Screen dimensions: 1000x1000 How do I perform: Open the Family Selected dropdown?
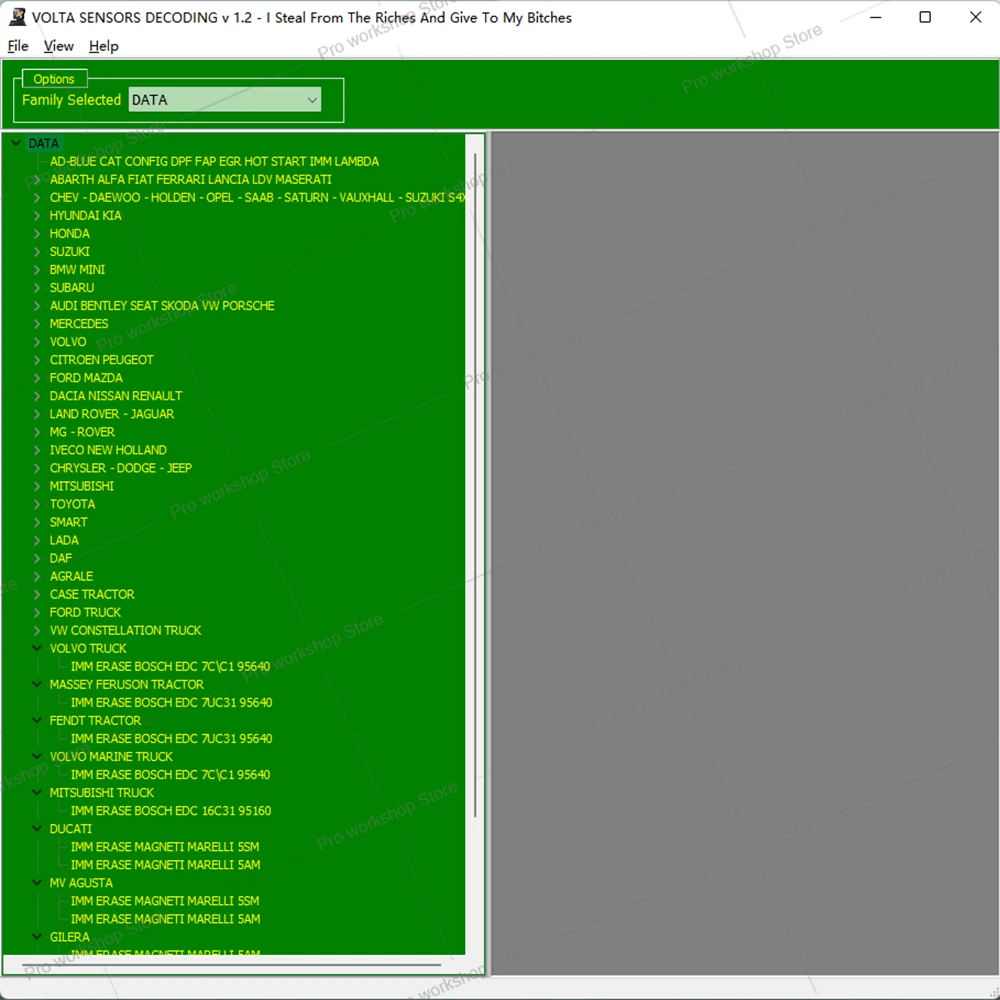point(224,99)
